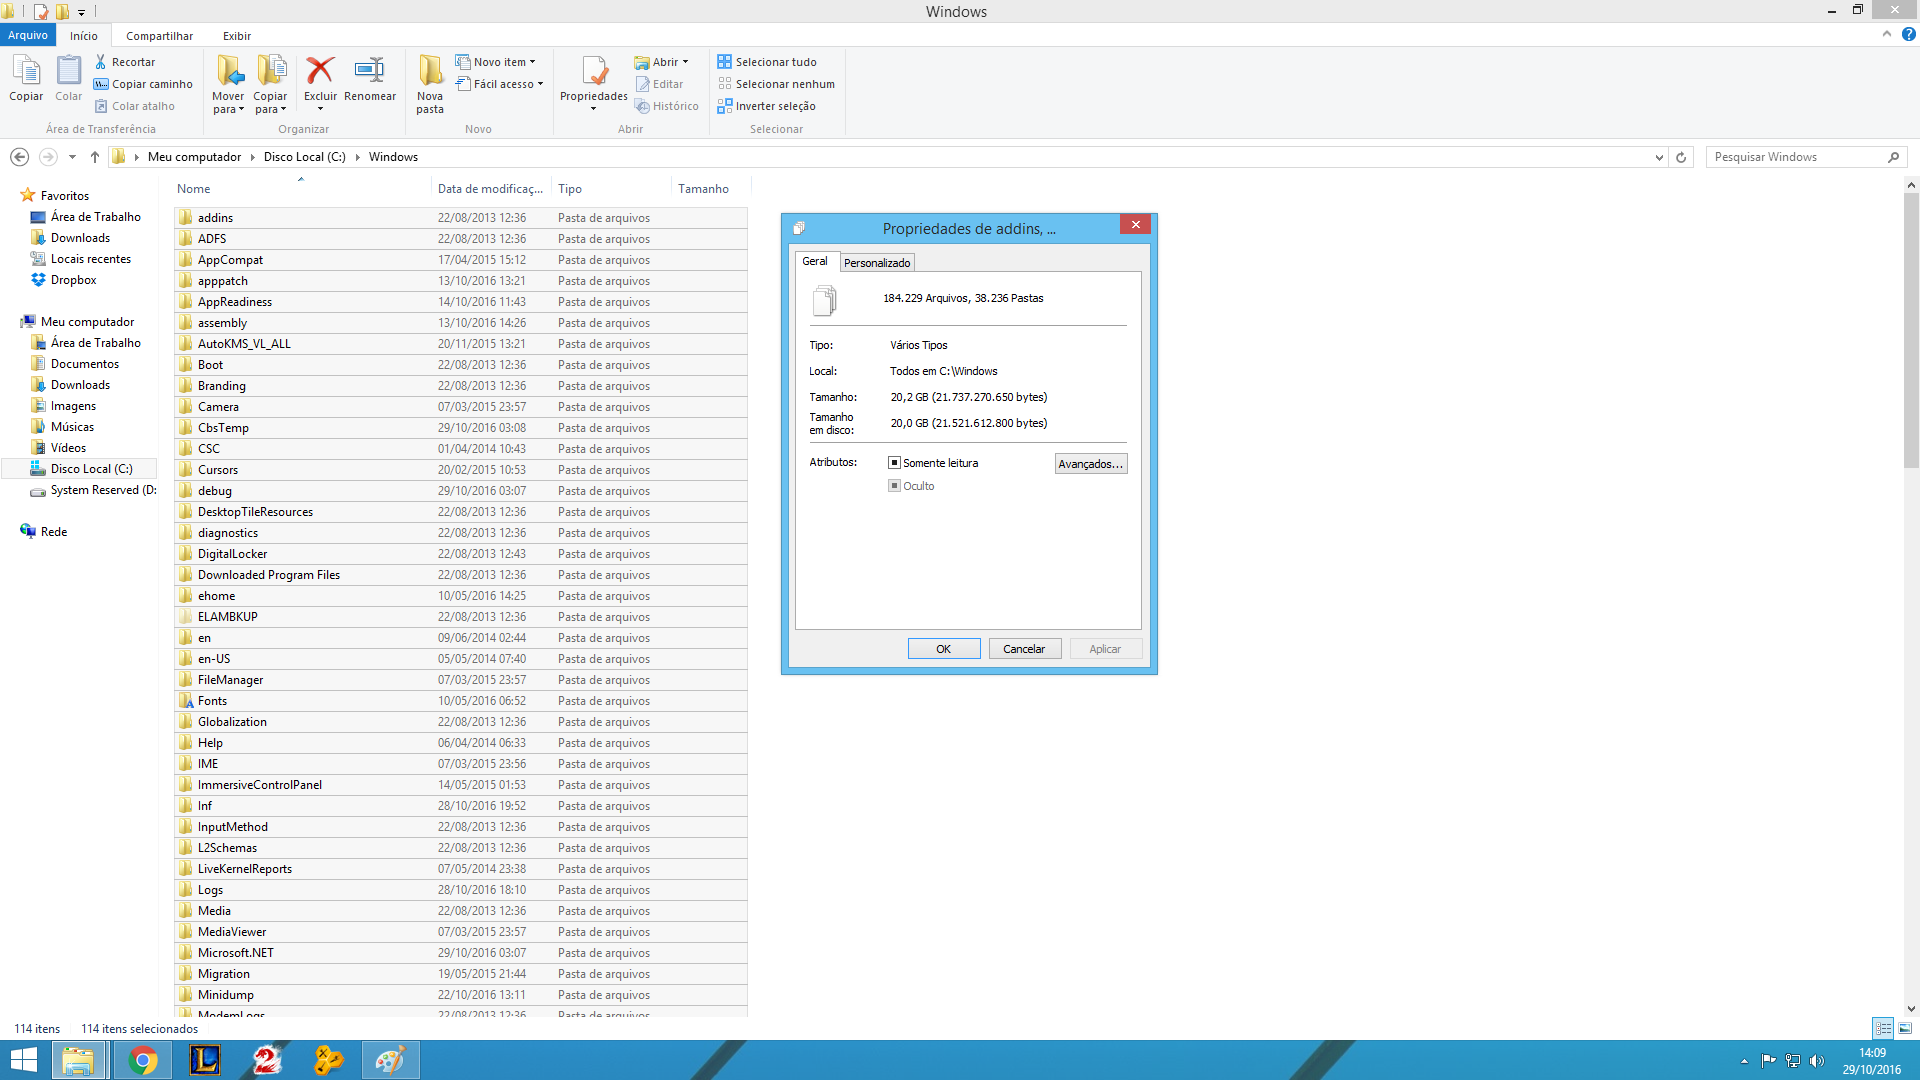This screenshot has height=1083, width=1920.
Task: Select the Fonts folder row
Action: tap(461, 701)
